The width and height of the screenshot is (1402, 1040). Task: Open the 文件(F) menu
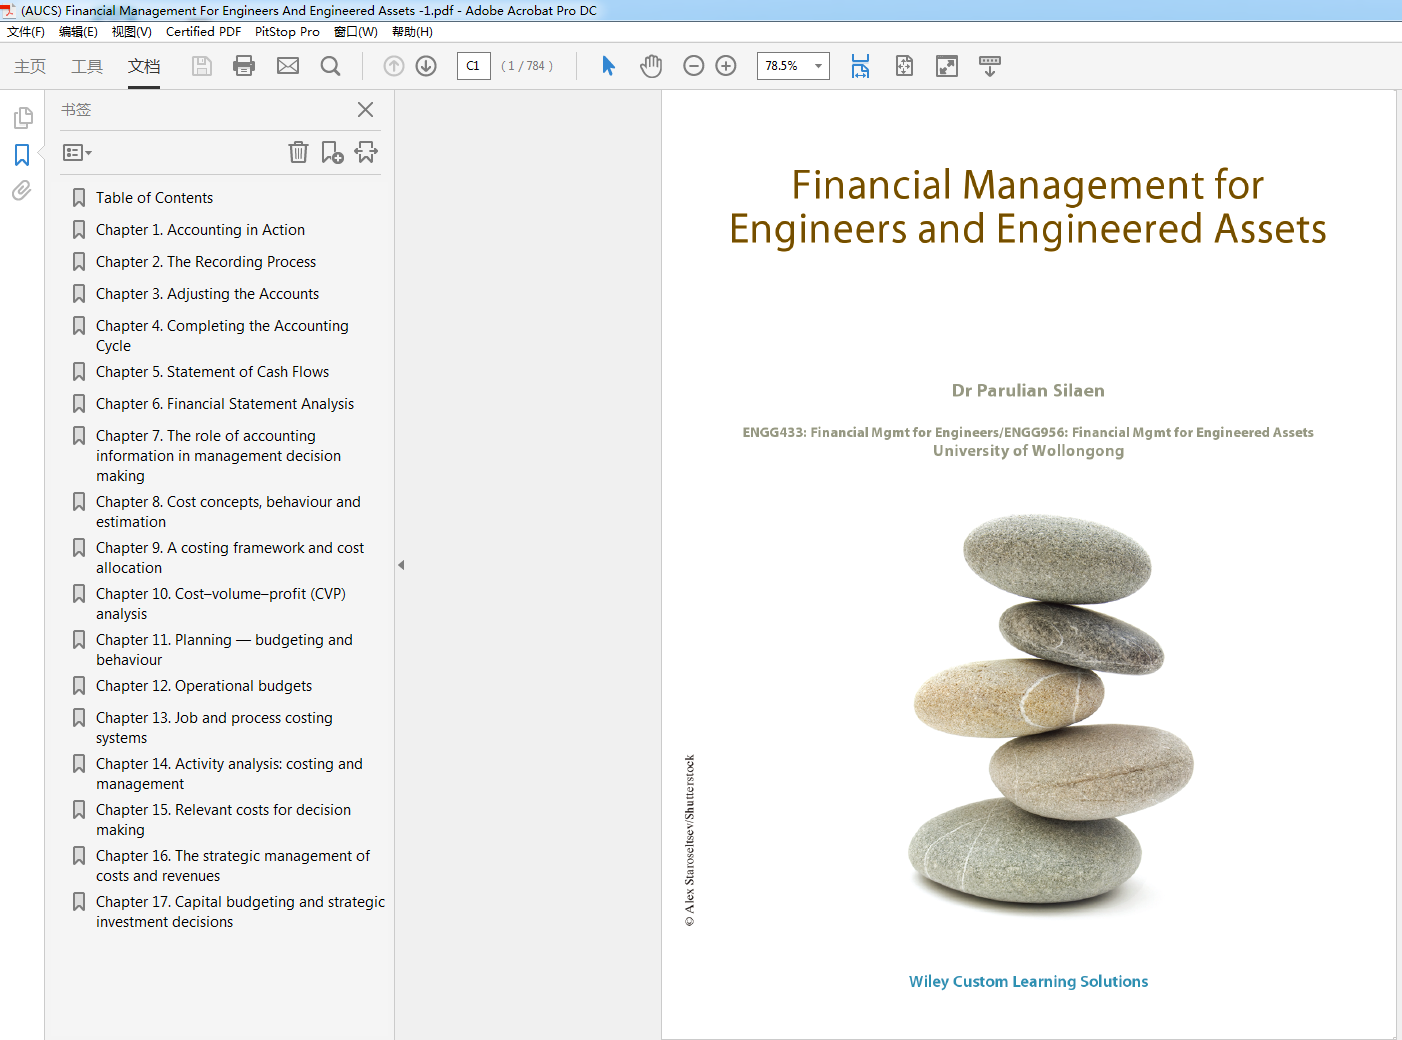click(26, 32)
